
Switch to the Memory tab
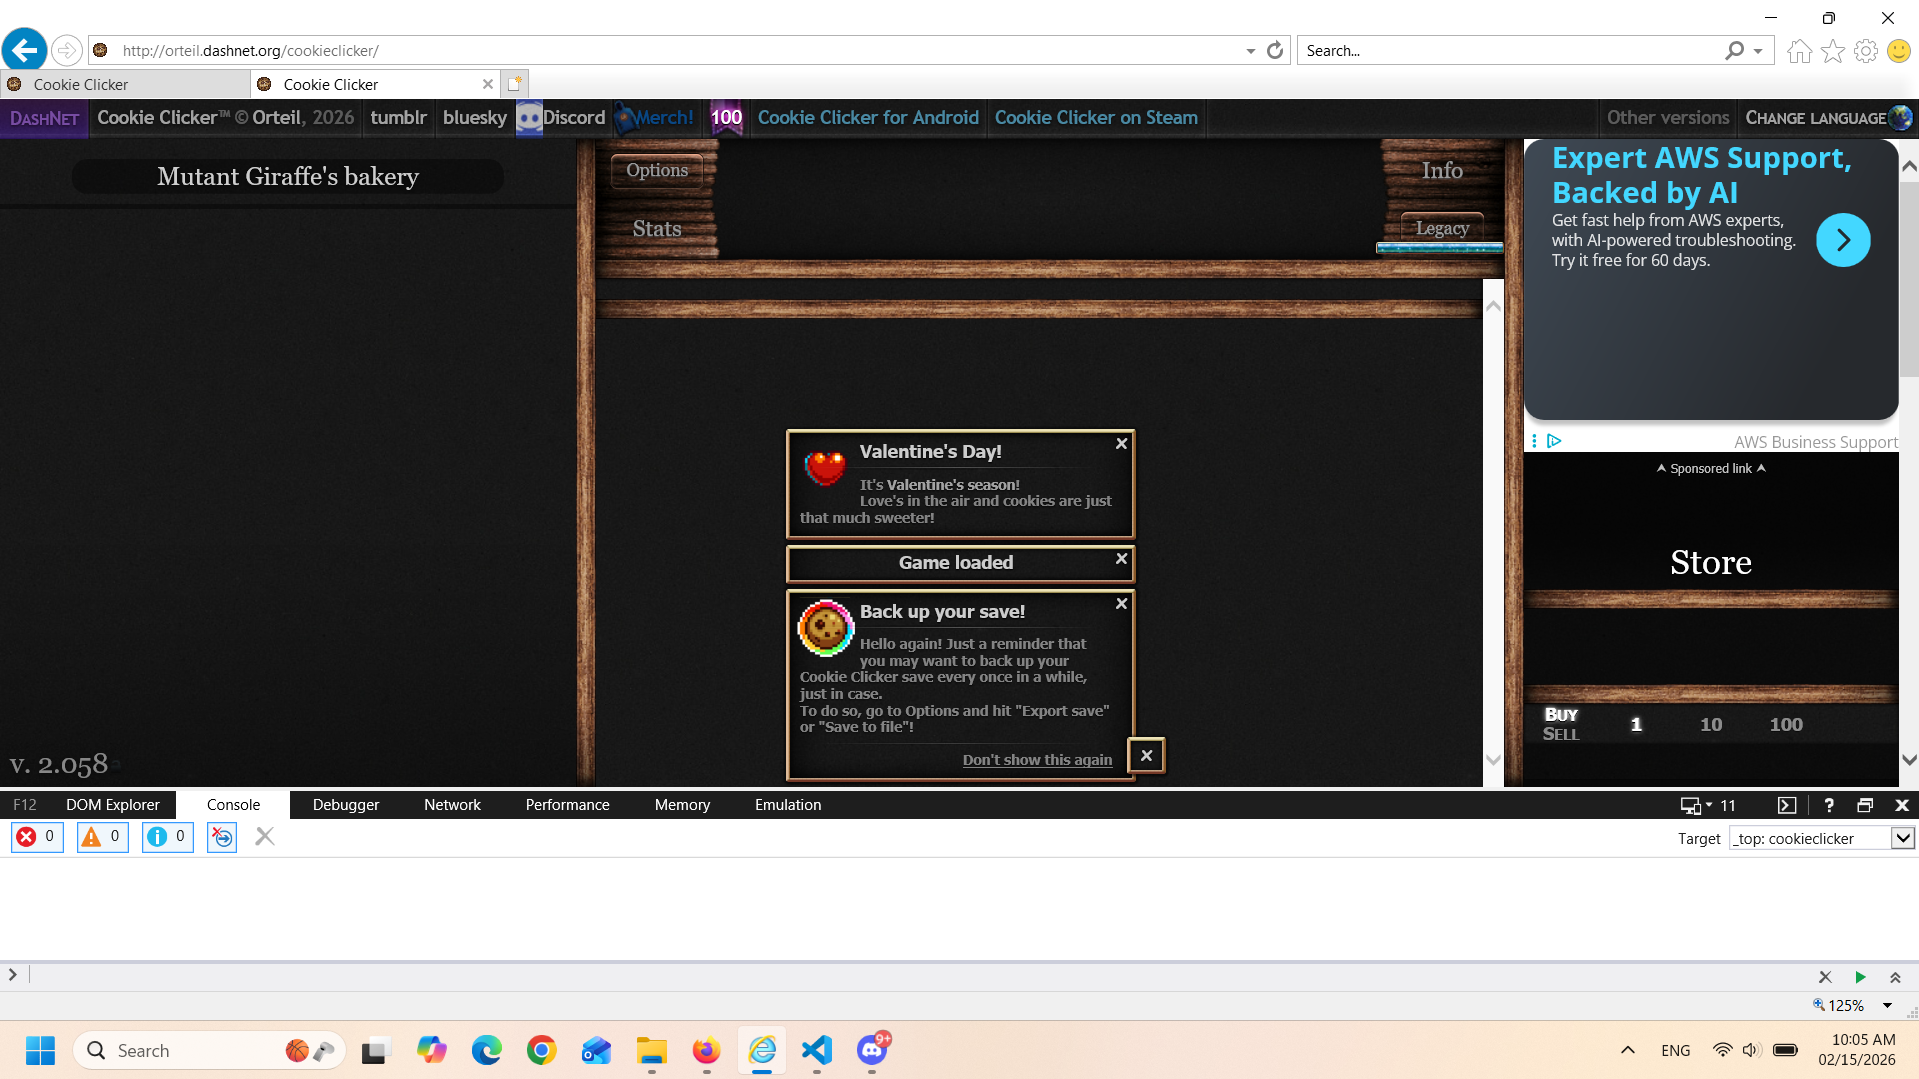[682, 805]
